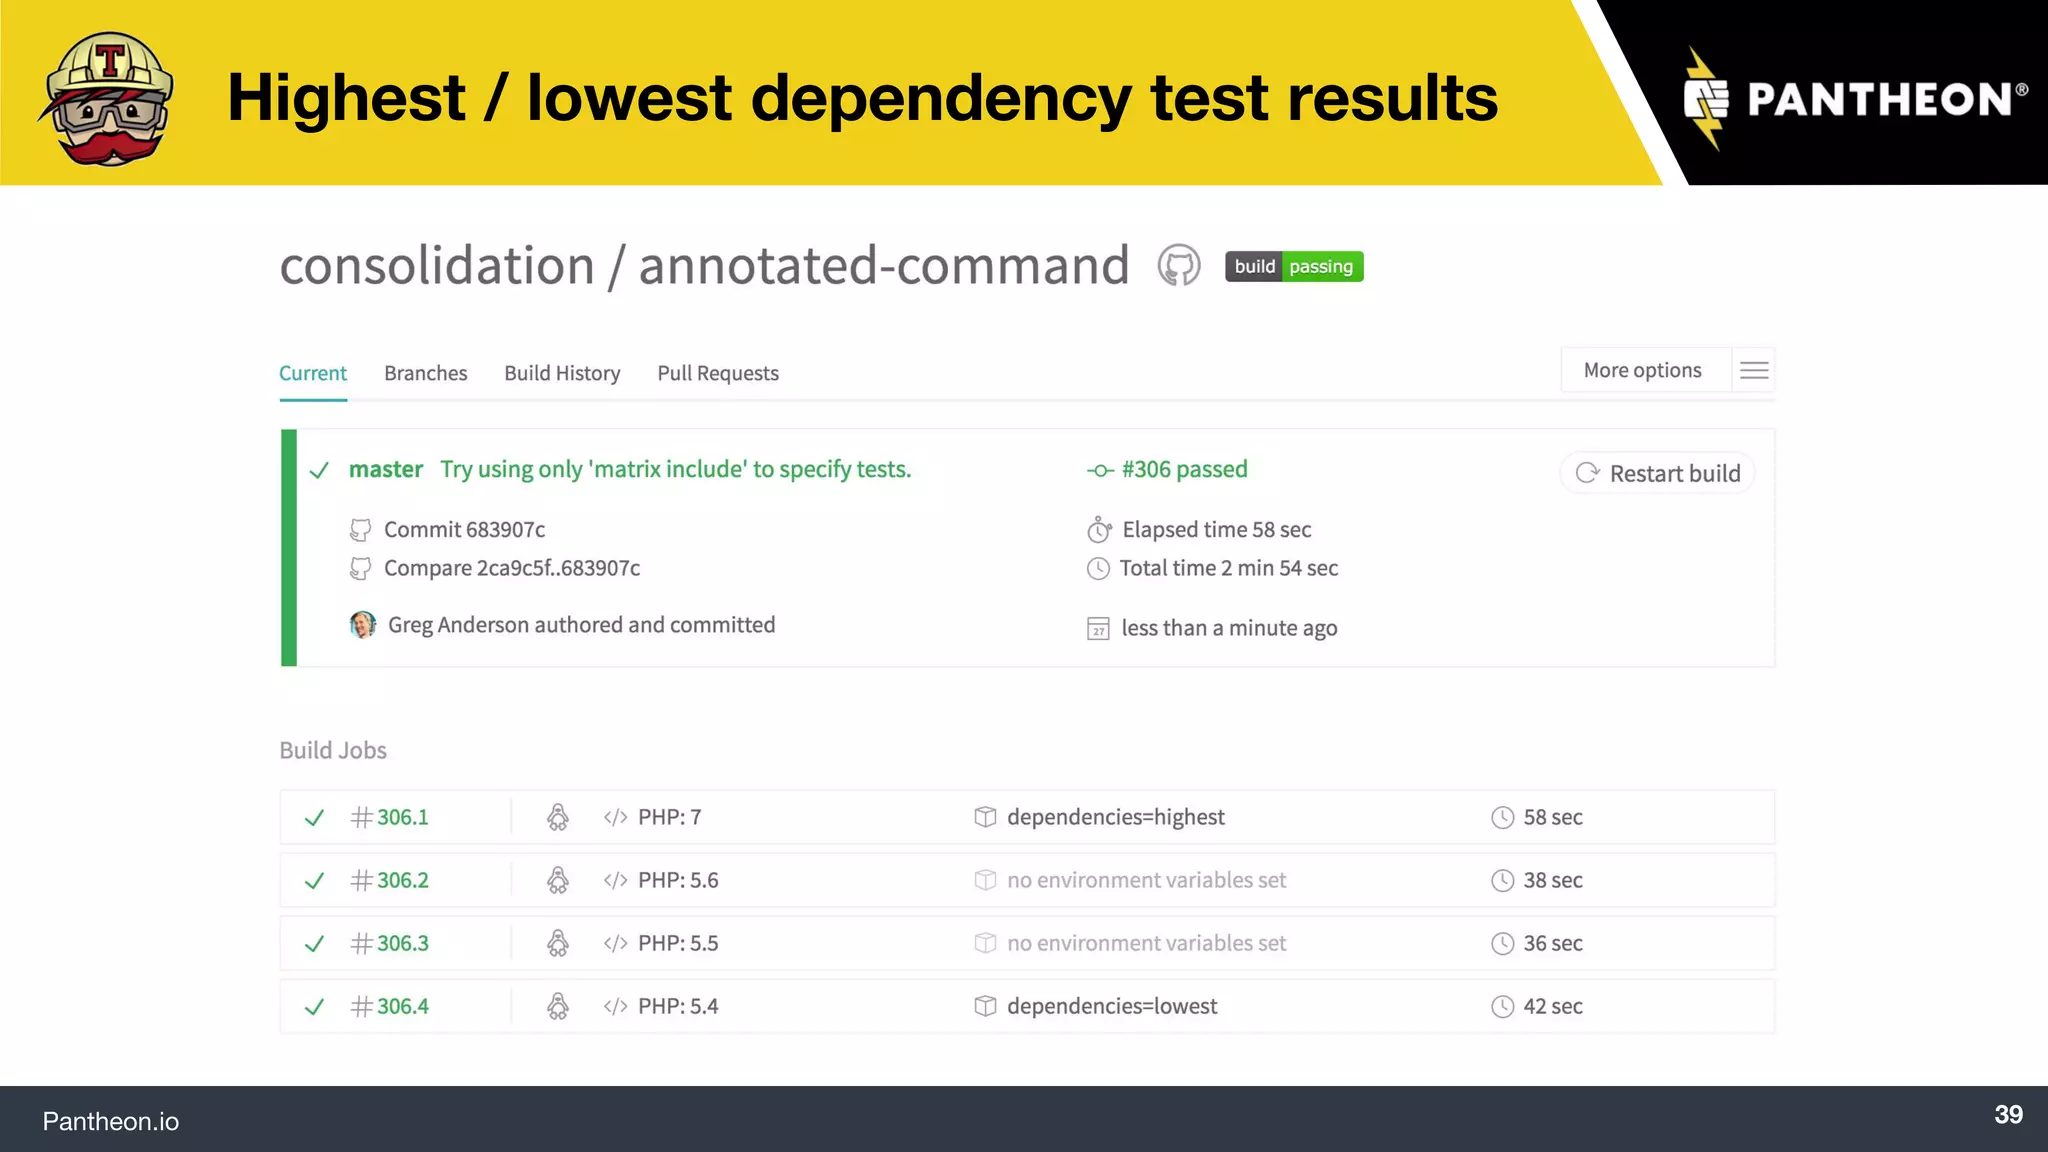Open build job #306.1
This screenshot has width=2048, height=1152.
pos(403,817)
